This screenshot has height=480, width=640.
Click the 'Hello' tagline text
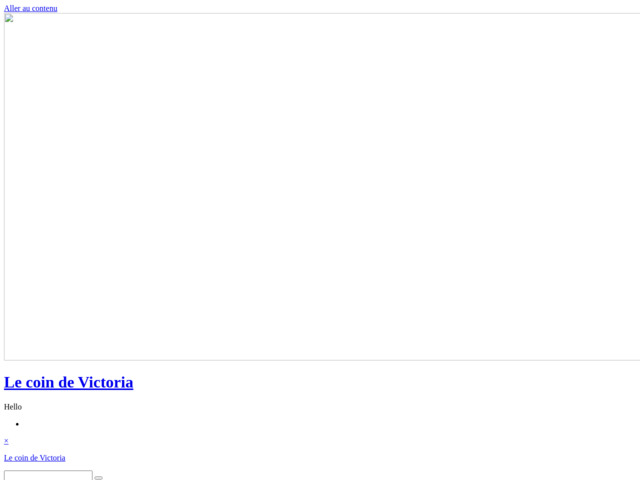click(x=13, y=407)
